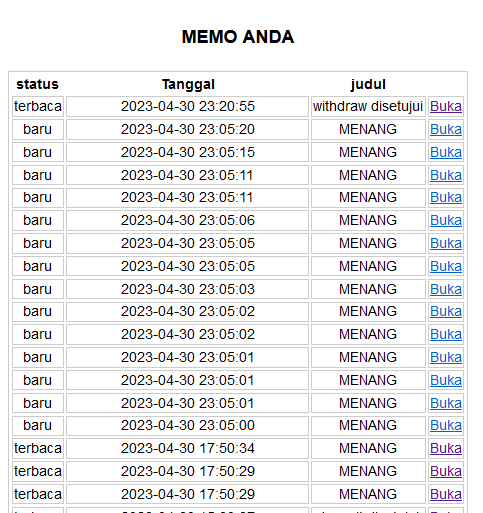Screen dimensions: 483x513
Task: Click Buka link on the 17:50:34 row's successor 17:50:29 first entry
Action: (x=446, y=471)
